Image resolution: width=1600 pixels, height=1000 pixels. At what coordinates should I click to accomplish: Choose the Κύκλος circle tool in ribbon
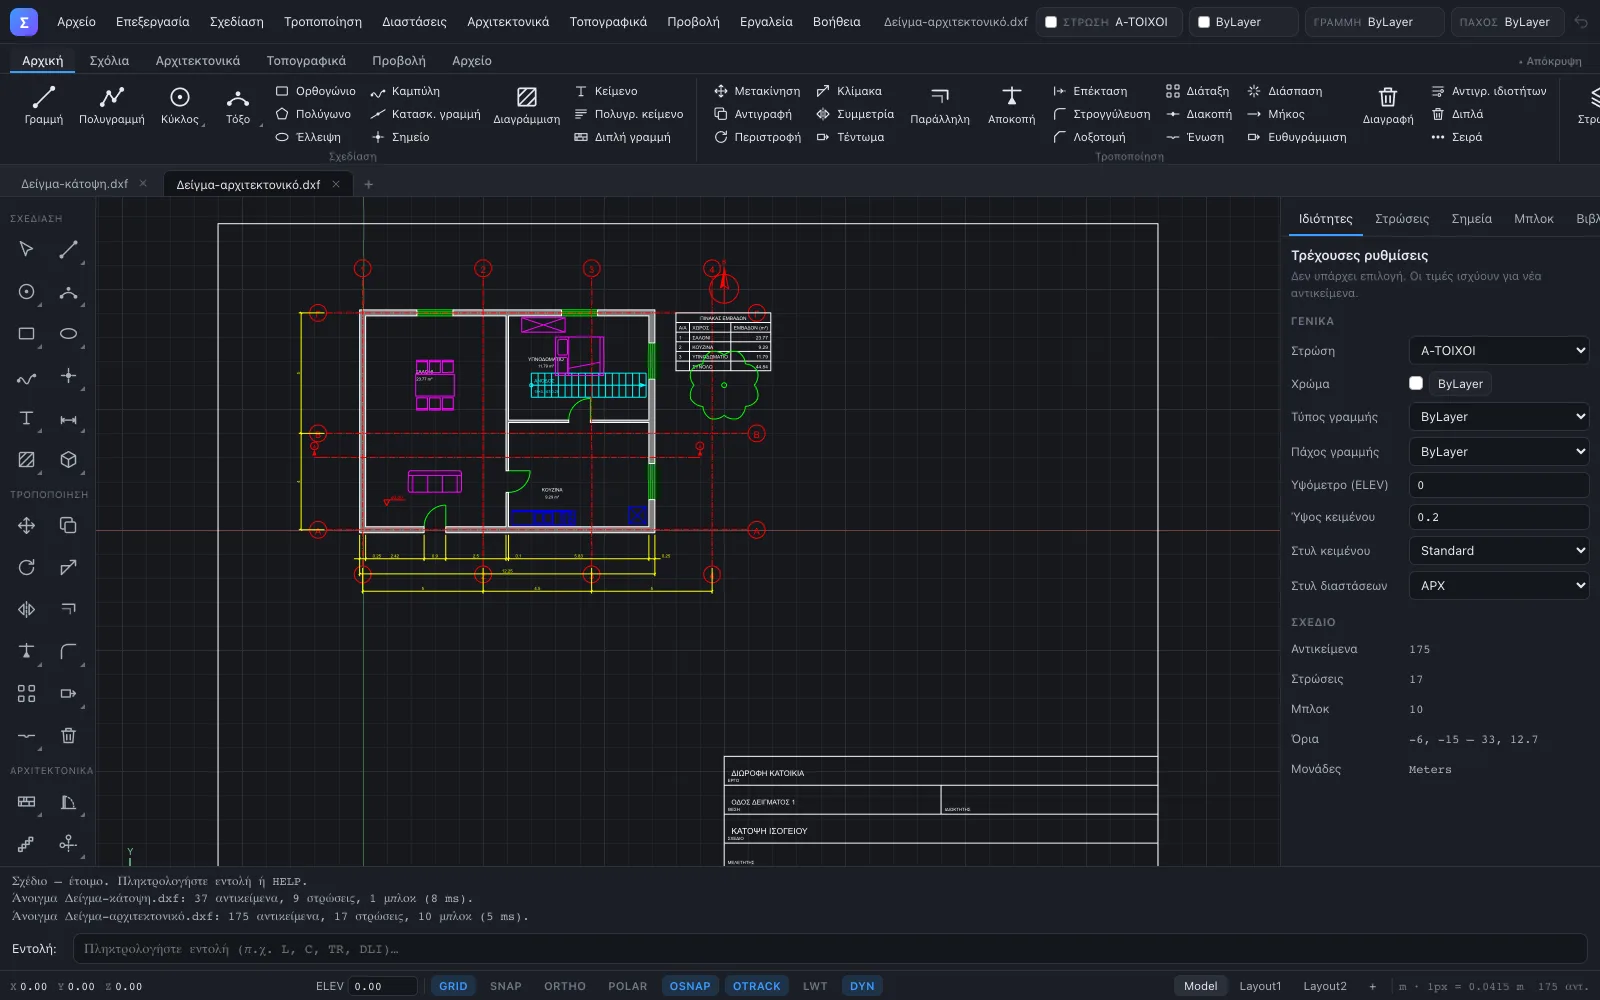click(180, 105)
